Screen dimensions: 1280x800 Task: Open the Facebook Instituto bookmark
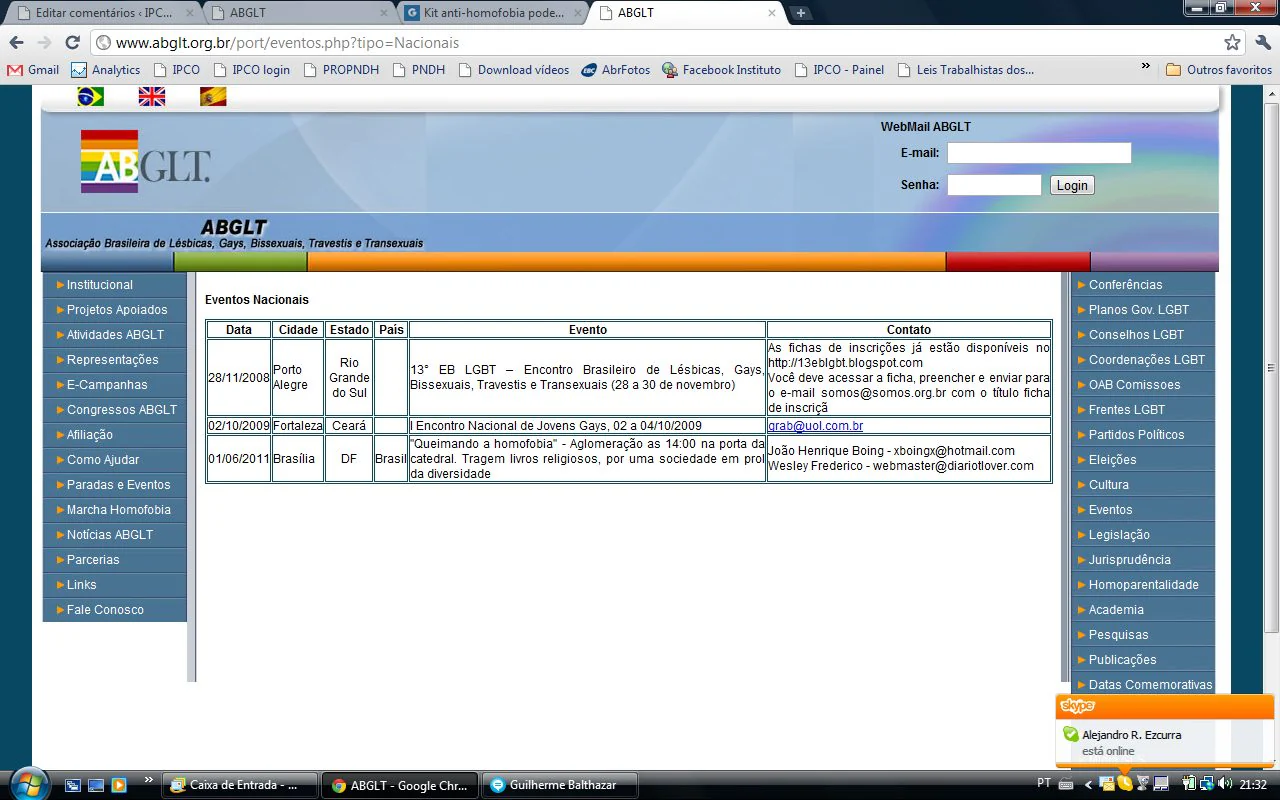[721, 70]
